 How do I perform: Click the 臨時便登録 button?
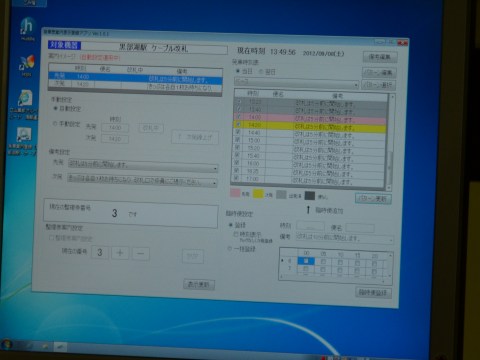(373, 293)
